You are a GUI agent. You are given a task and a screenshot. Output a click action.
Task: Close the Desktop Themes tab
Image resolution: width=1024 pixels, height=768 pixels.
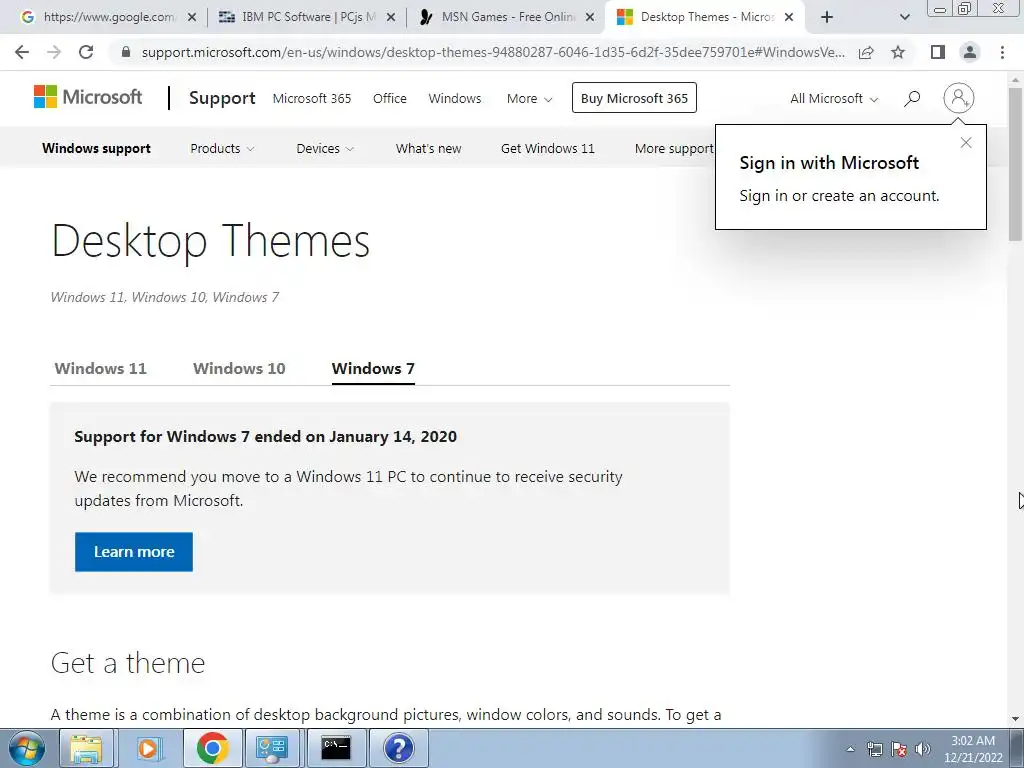pos(789,18)
